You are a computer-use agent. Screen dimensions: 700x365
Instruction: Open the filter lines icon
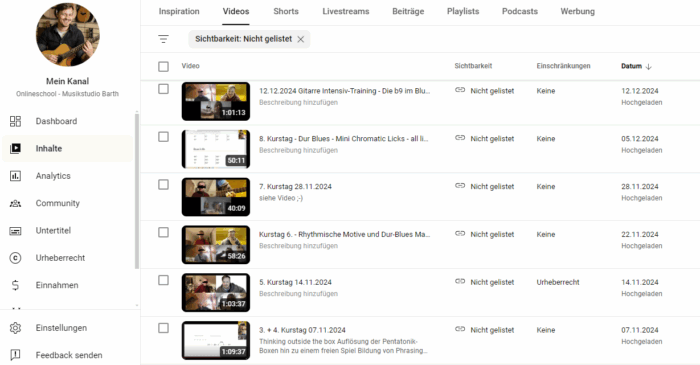(x=163, y=39)
